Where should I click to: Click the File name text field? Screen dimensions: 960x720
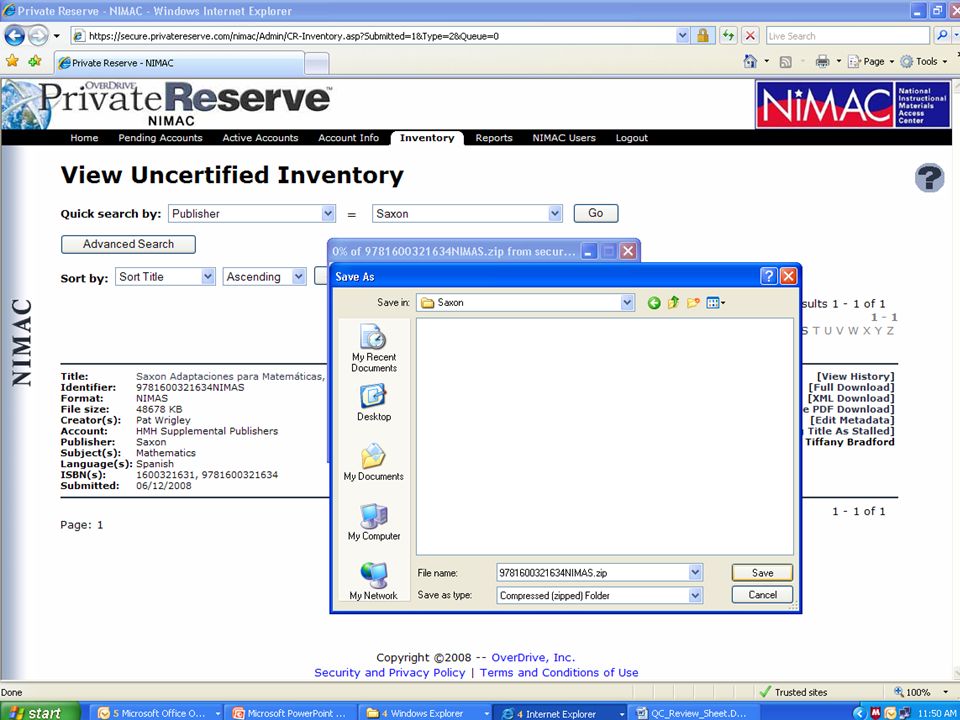[591, 572]
